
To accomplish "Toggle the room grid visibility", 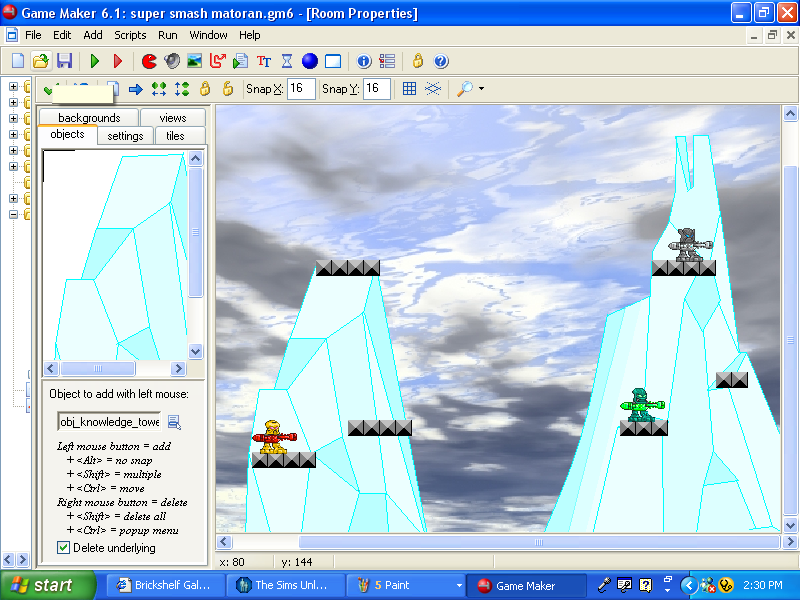I will click(x=409, y=89).
